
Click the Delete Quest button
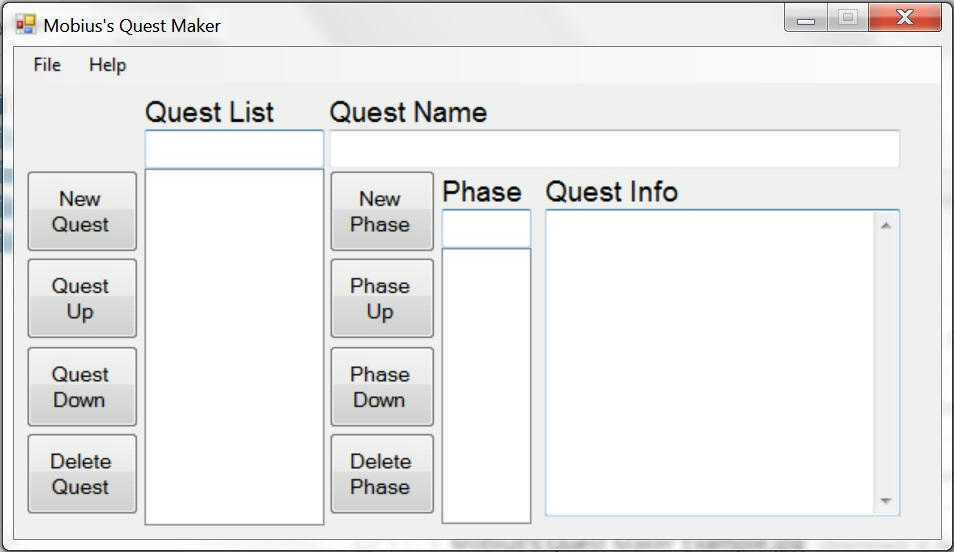pos(82,473)
